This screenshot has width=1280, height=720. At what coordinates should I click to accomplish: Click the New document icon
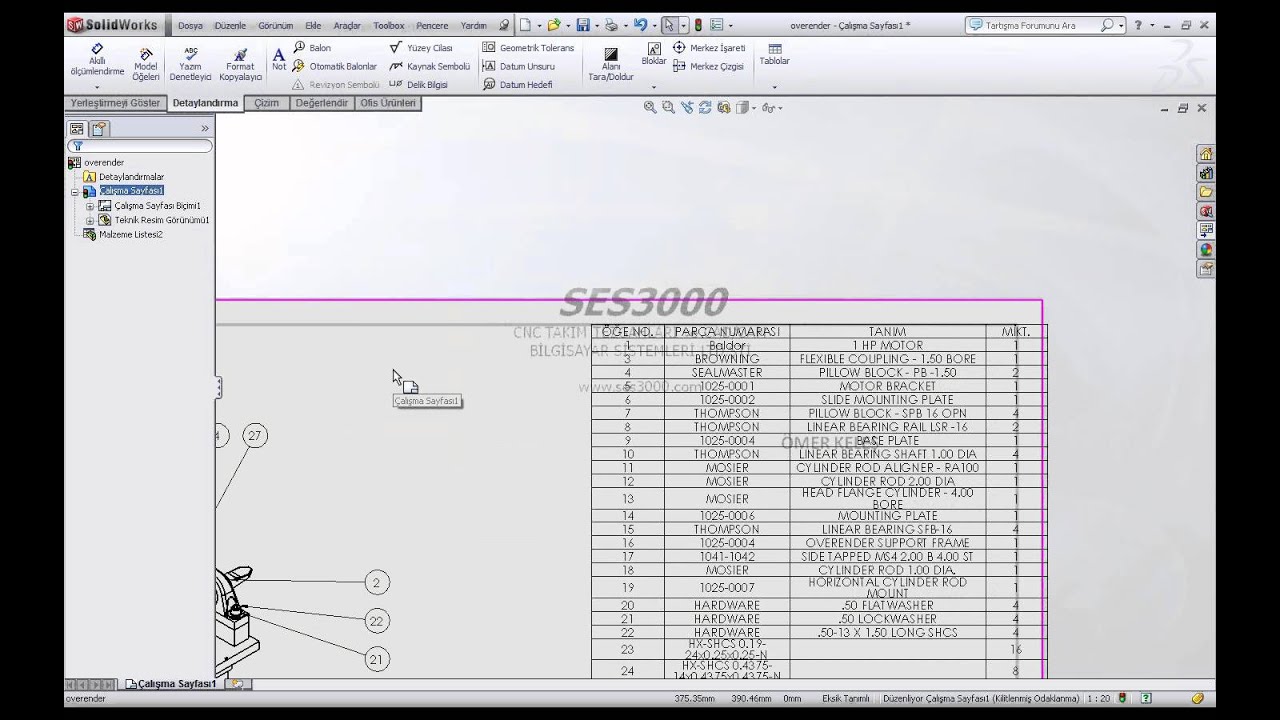tap(525, 25)
